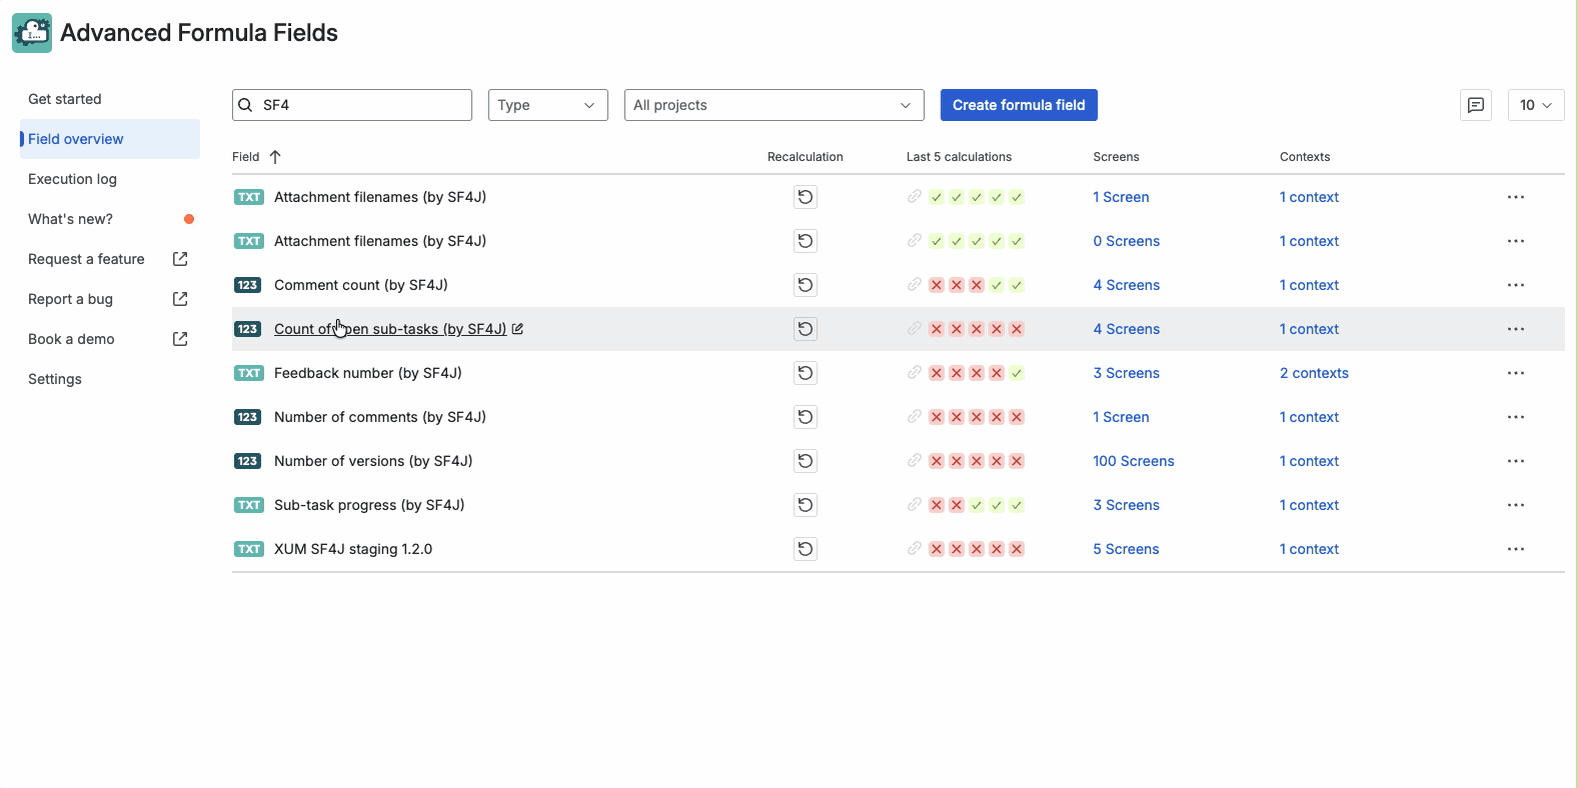
Task: Open 100 Screens link for Number of versions
Action: pos(1133,461)
